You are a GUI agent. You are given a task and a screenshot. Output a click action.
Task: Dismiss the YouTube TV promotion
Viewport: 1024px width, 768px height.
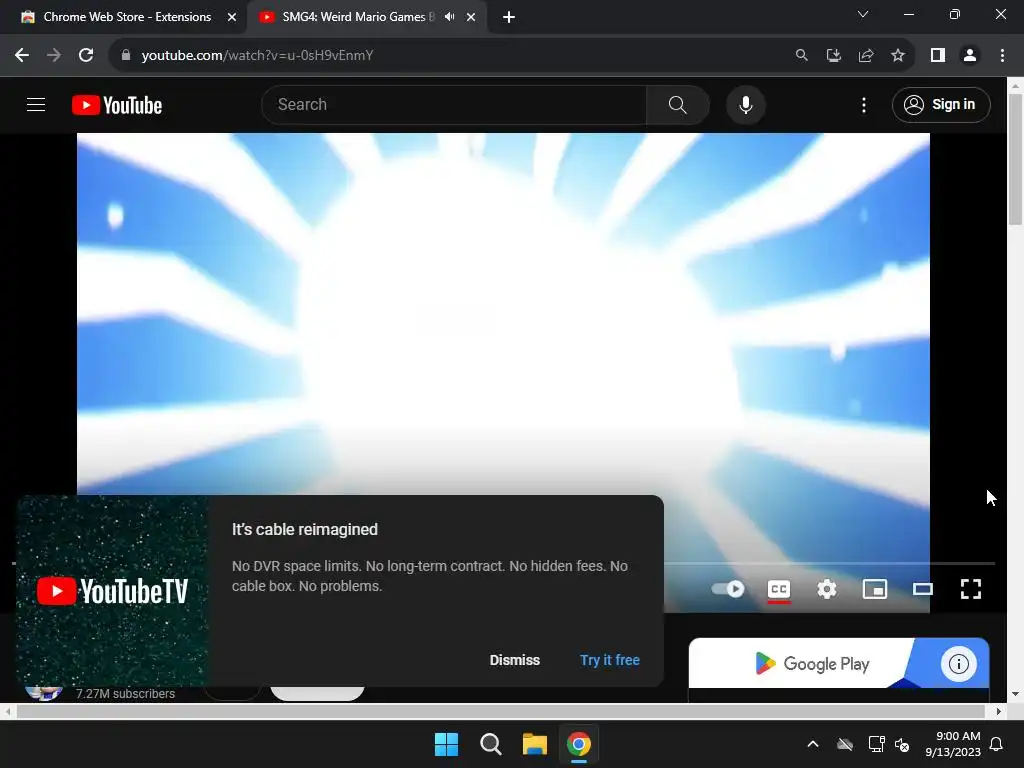515,660
